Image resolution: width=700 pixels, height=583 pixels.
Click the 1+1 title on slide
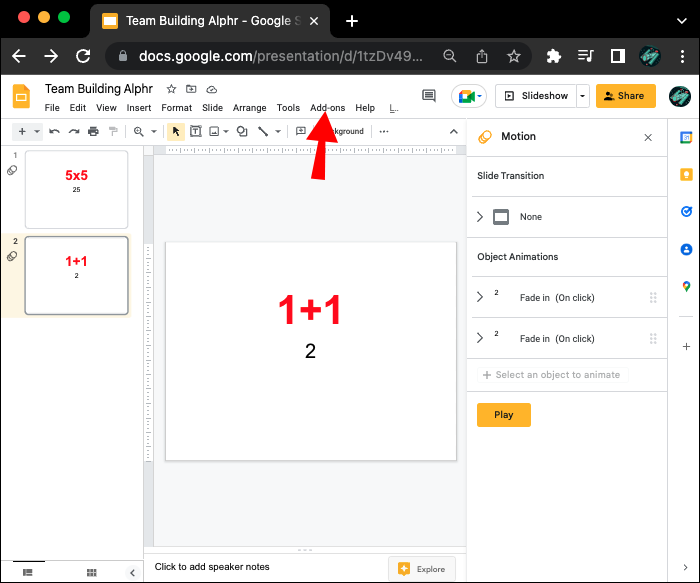(310, 309)
